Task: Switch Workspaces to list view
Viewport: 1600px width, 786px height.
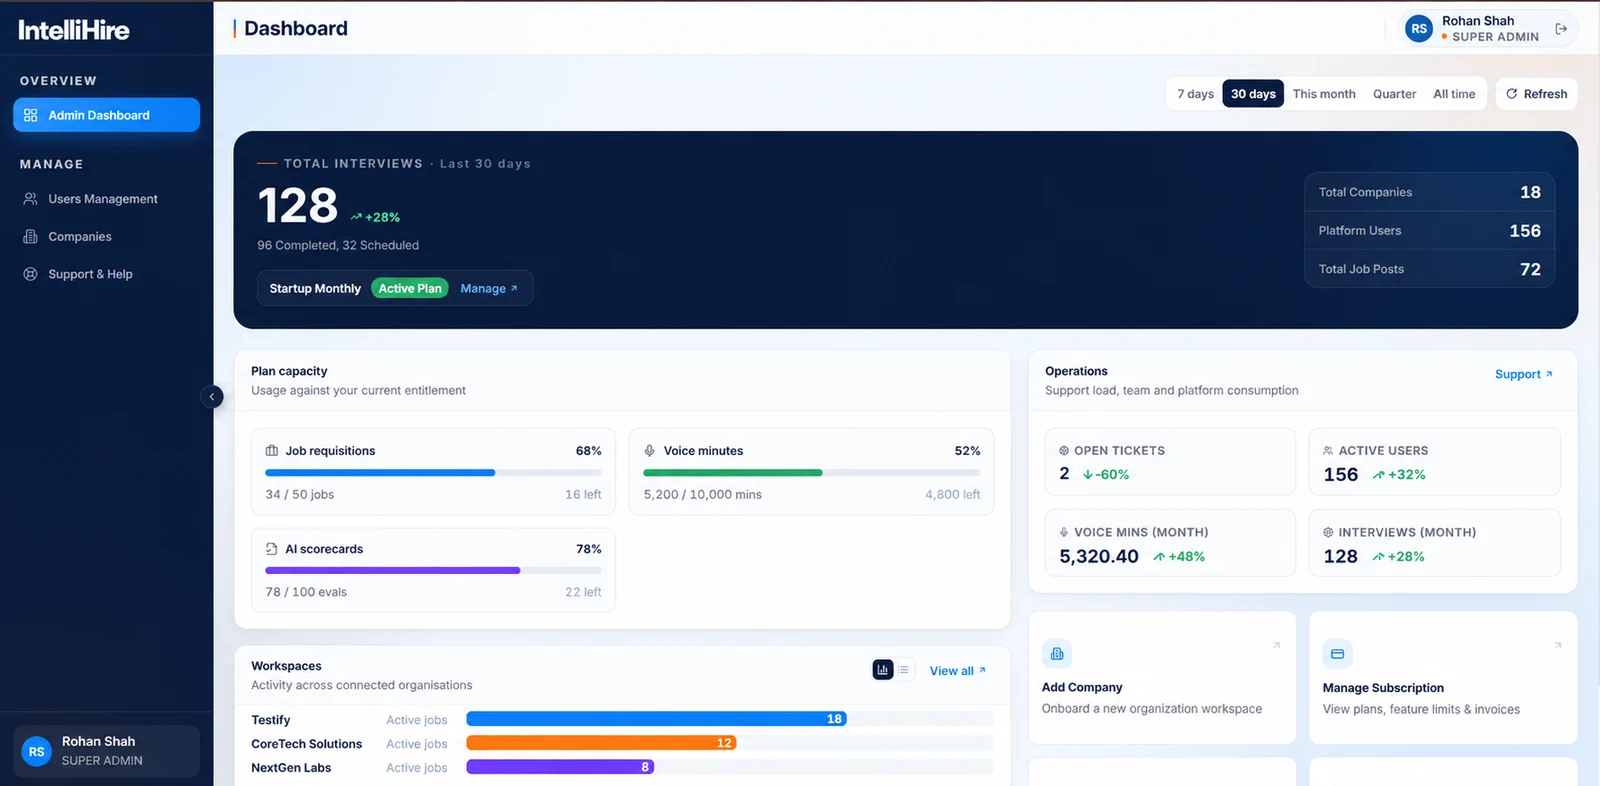Action: click(x=903, y=670)
